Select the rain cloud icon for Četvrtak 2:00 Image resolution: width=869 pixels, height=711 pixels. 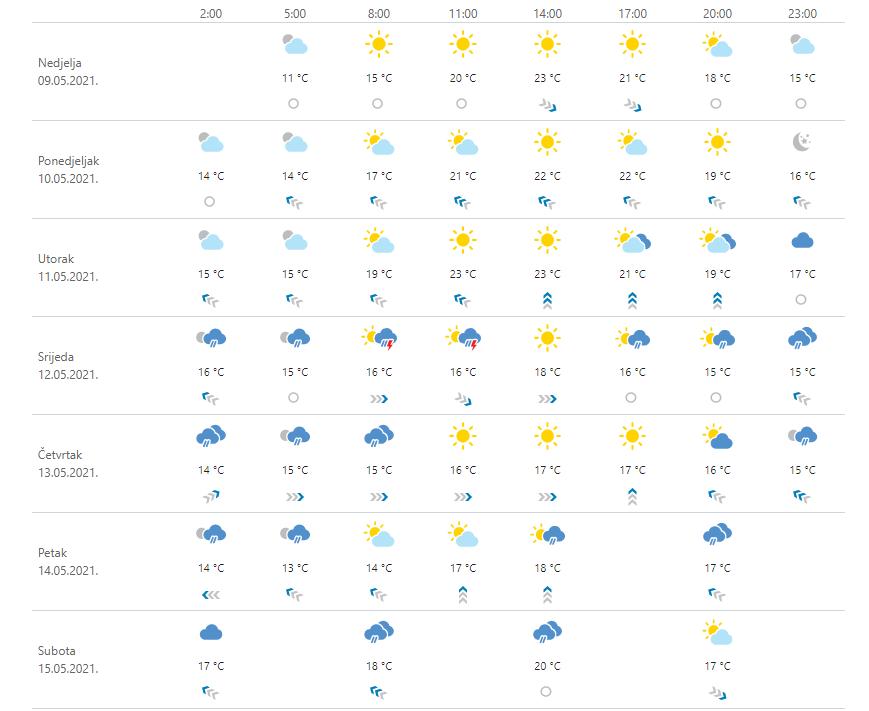[210, 436]
